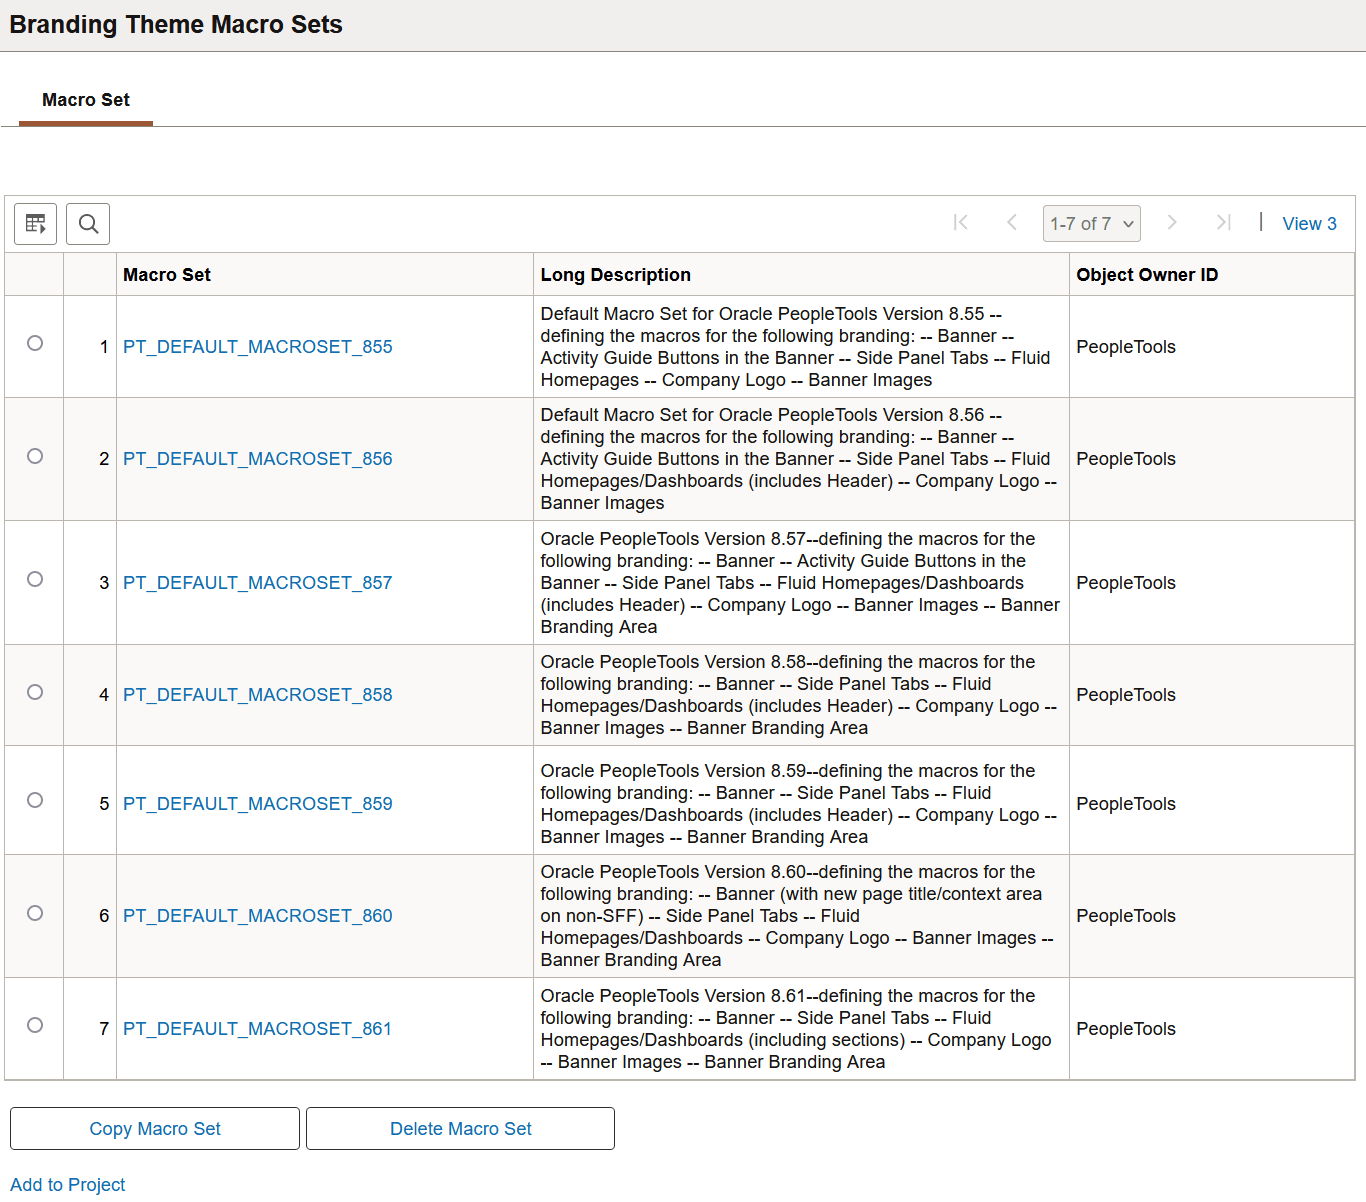
Task: Select radio button for PT_DEFAULT_MACROSET_855 row
Action: click(35, 343)
